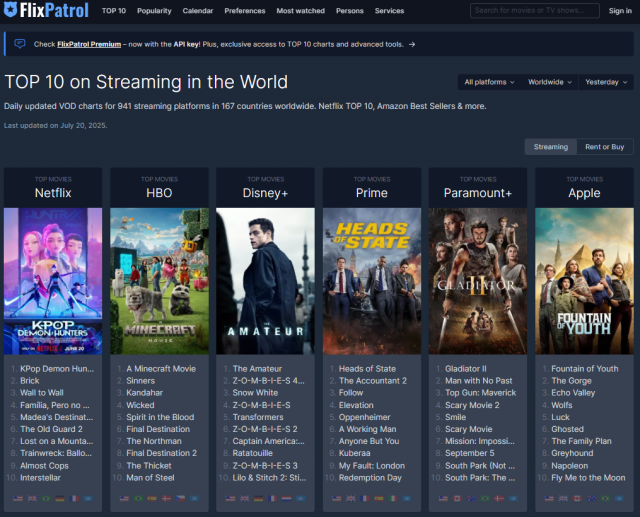Open the Heads of State poster

click(372, 281)
